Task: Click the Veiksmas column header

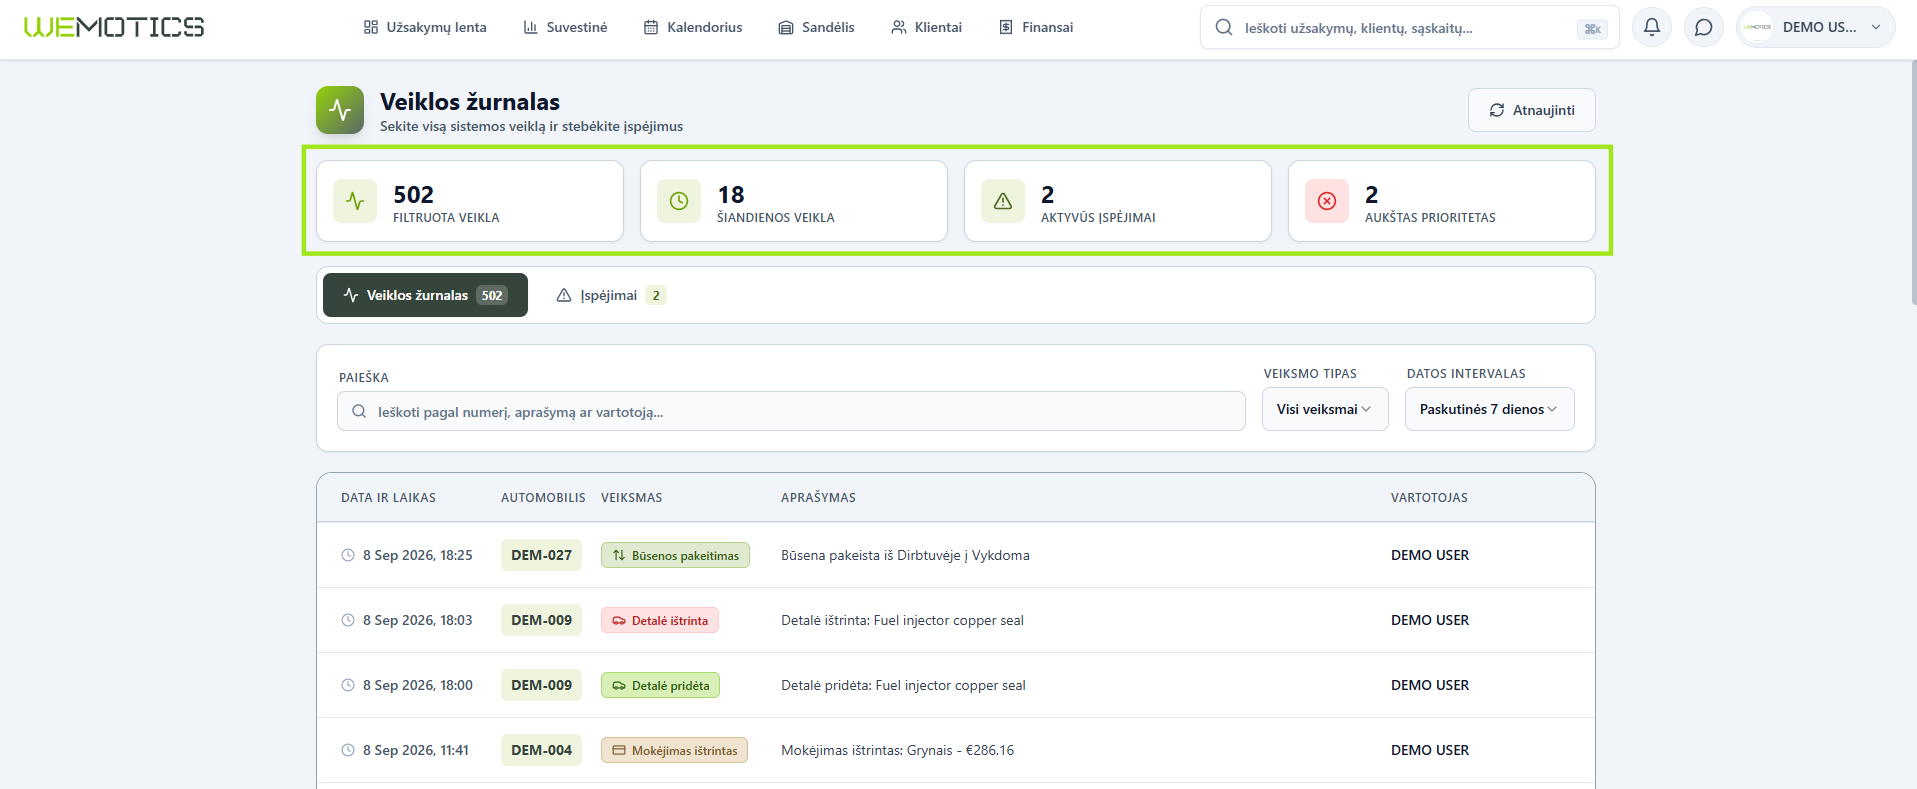Action: click(x=631, y=497)
